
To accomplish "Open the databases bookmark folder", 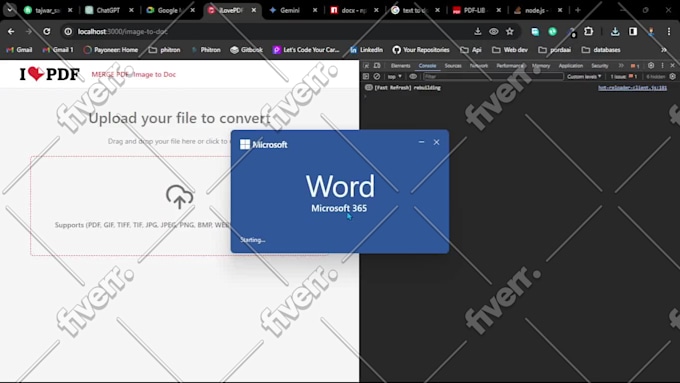I will pyautogui.click(x=601, y=50).
